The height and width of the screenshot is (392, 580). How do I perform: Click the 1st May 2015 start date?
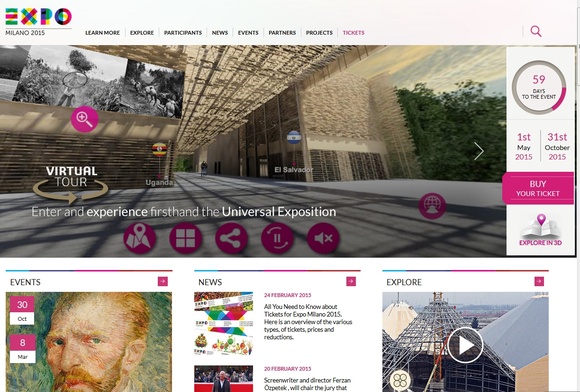(x=524, y=146)
